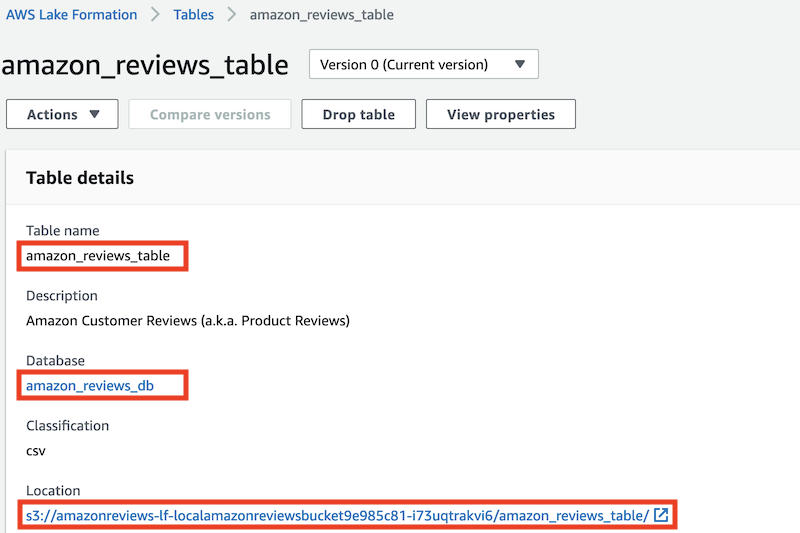Open the S3 location link for amazon_reviews_table
Image resolution: width=800 pixels, height=533 pixels.
coord(337,516)
